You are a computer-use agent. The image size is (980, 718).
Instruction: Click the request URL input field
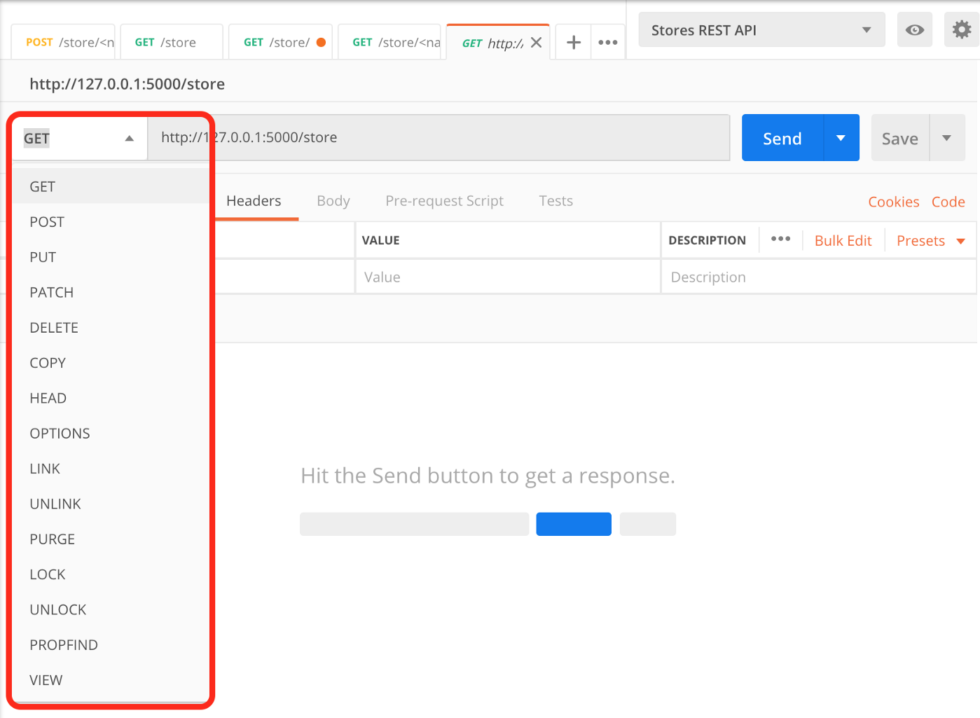tap(438, 138)
